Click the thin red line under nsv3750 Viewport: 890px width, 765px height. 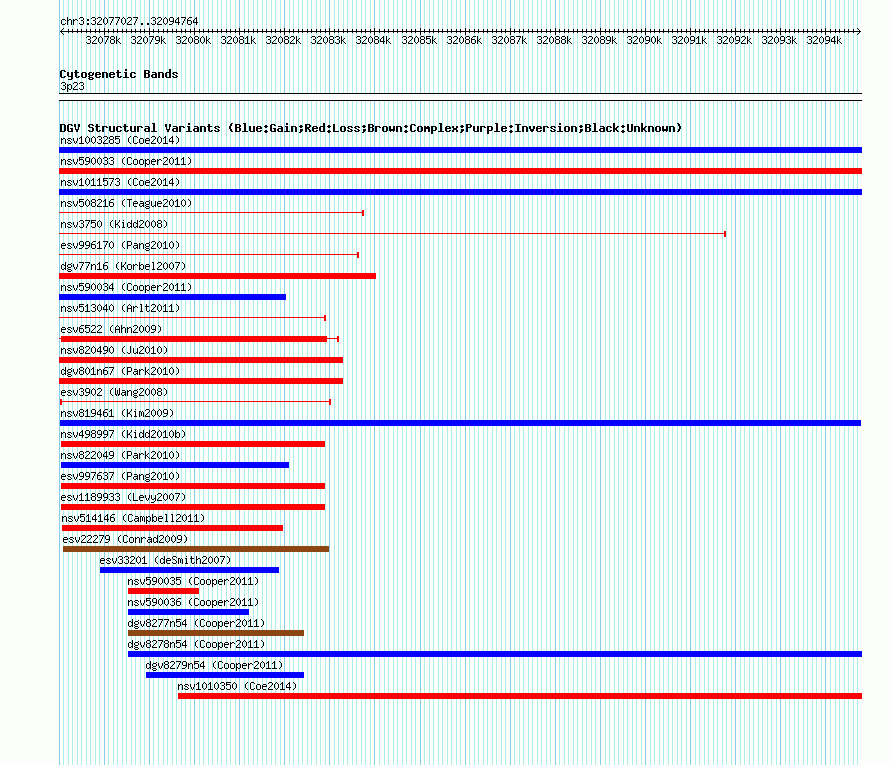(x=393, y=234)
